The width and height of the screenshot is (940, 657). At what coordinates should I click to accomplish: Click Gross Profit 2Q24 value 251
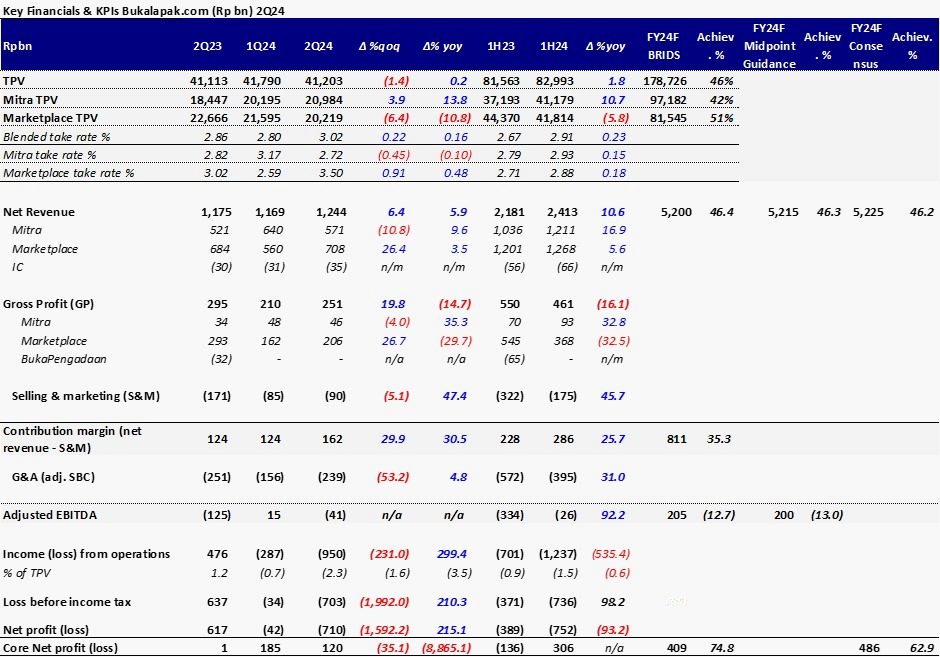pos(332,304)
